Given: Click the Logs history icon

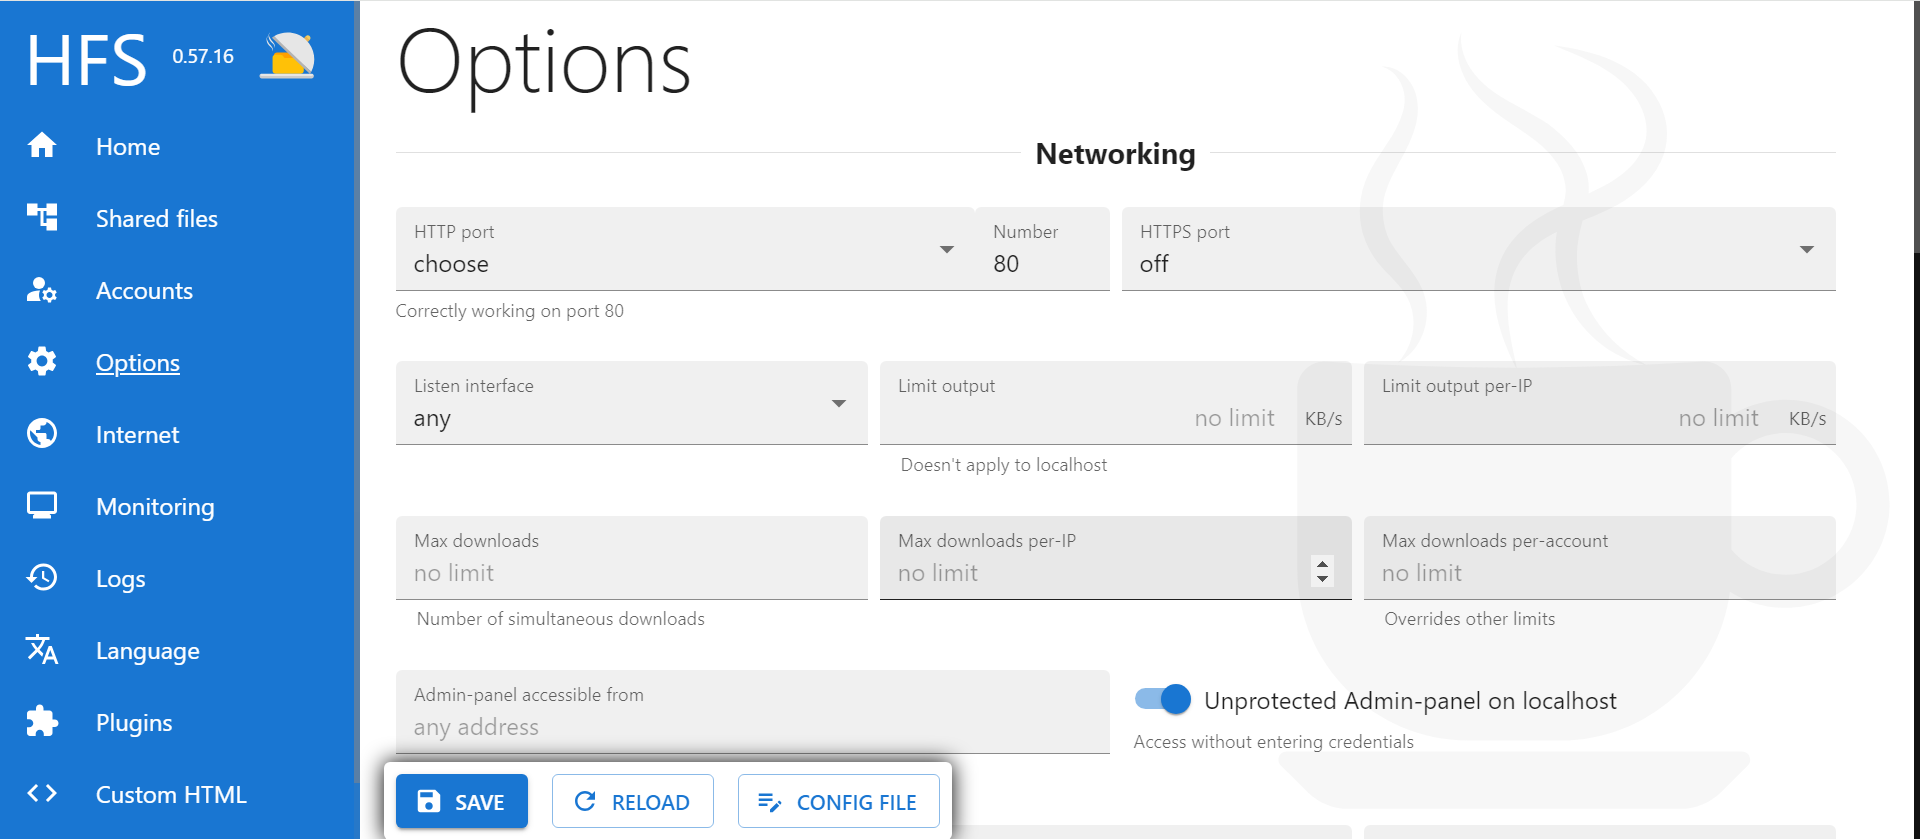Looking at the screenshot, I should tap(42, 577).
